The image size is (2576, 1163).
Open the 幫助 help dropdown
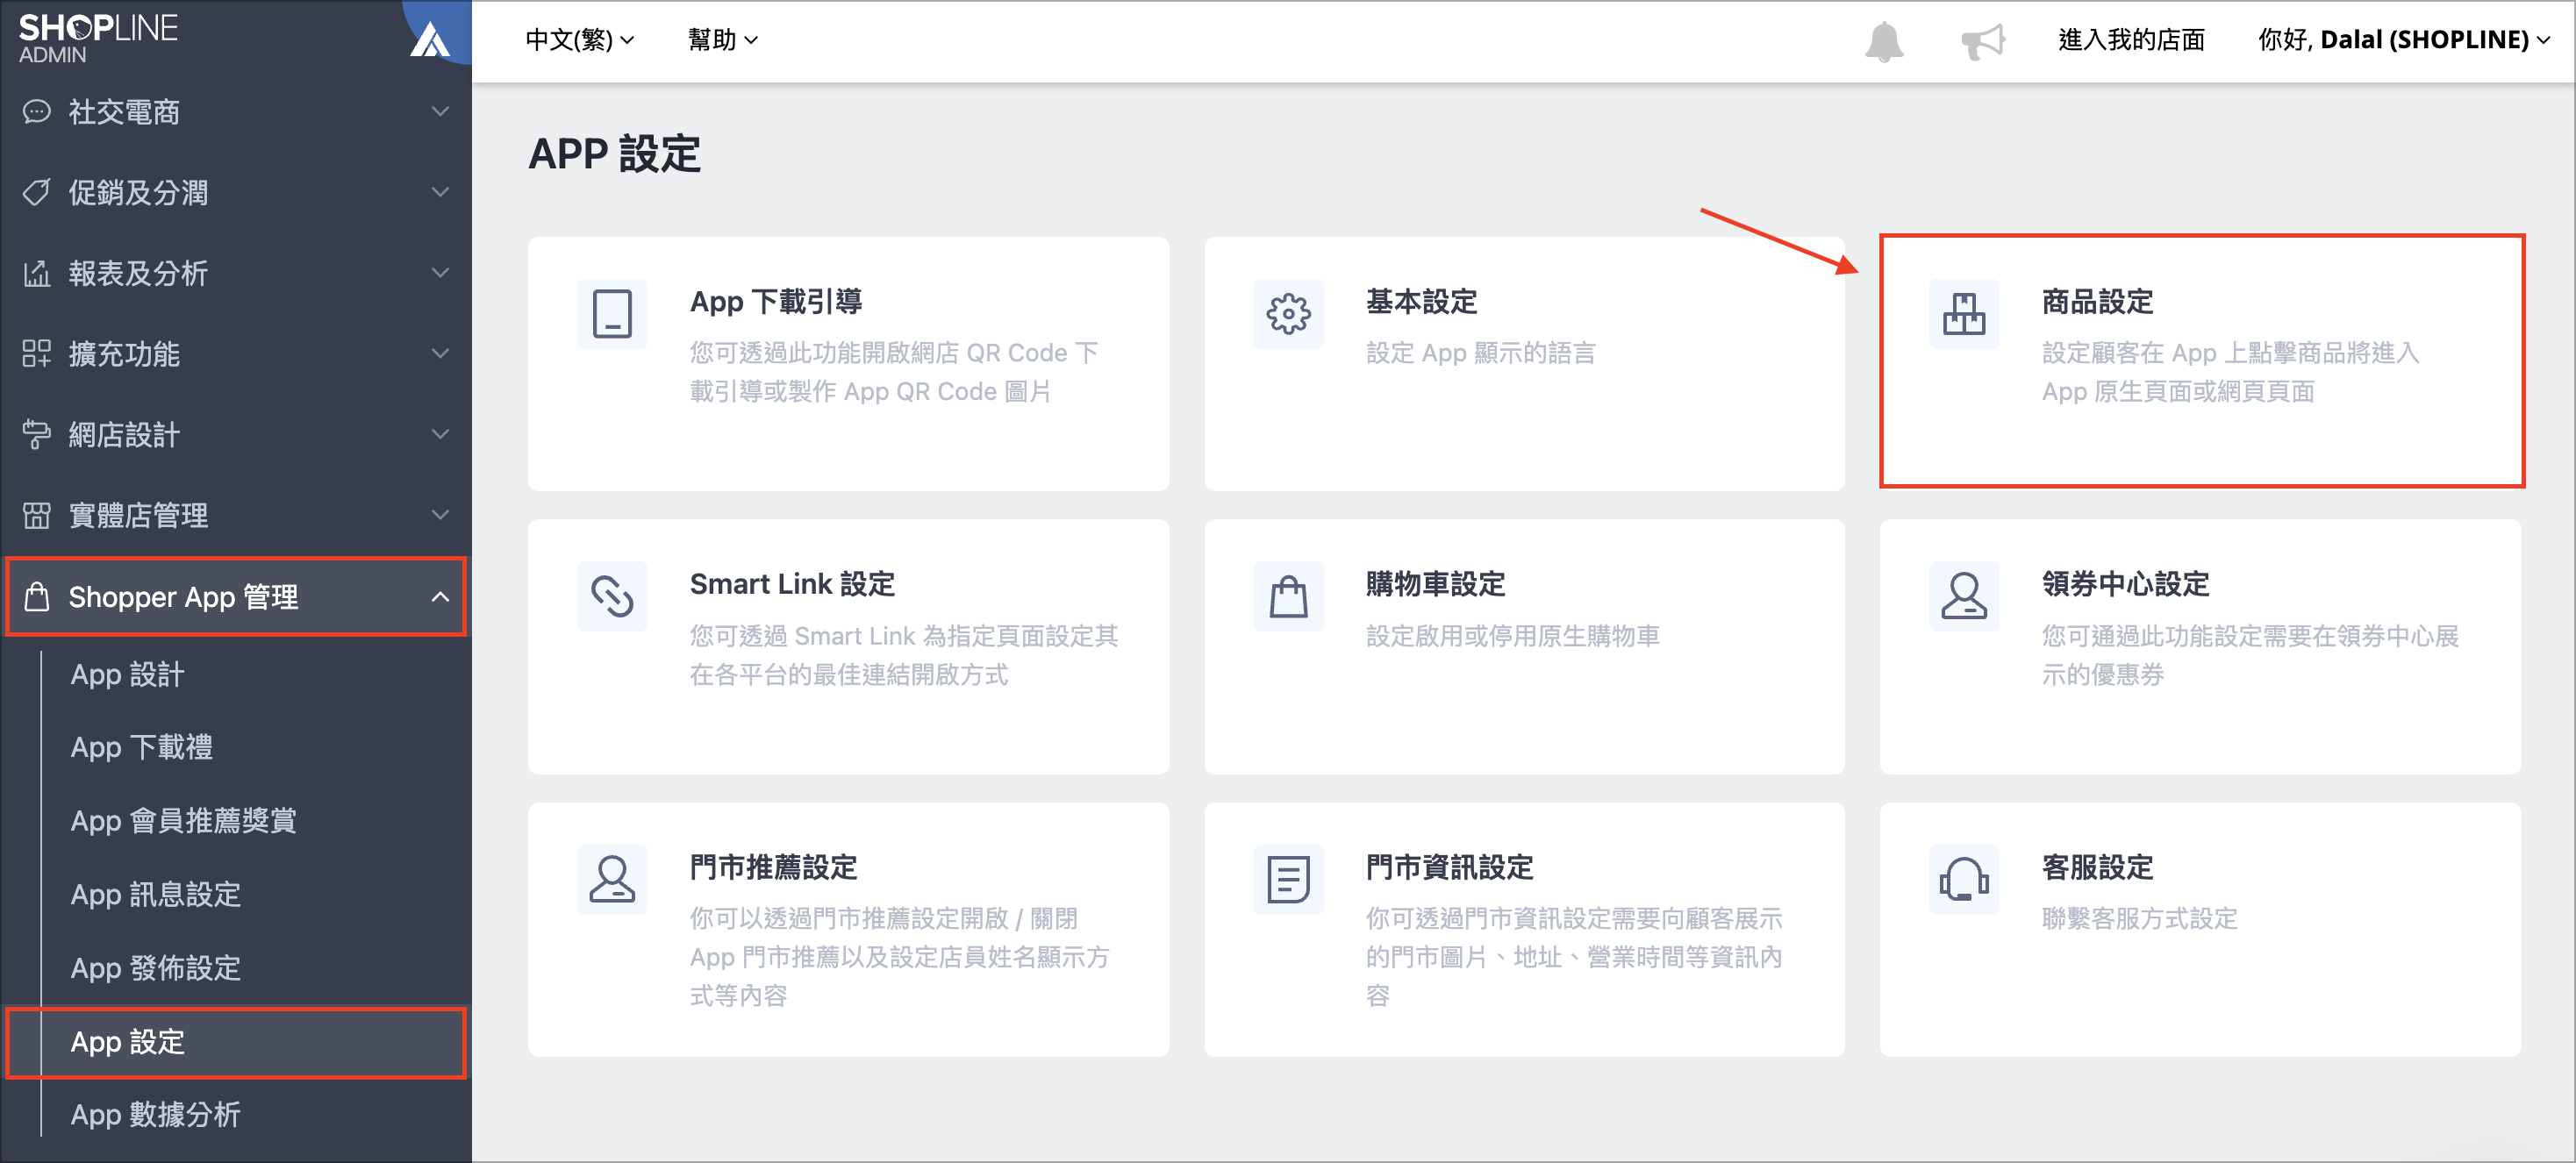[x=723, y=40]
